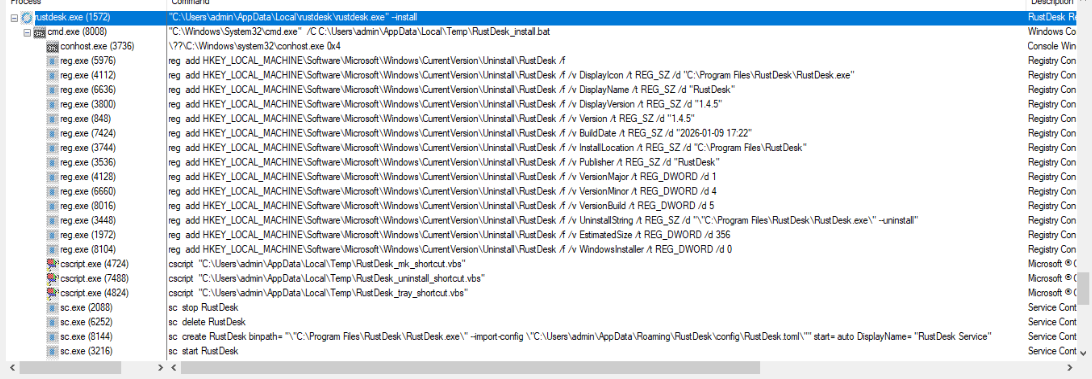Click the reg.exe (7424) icon

(52, 133)
